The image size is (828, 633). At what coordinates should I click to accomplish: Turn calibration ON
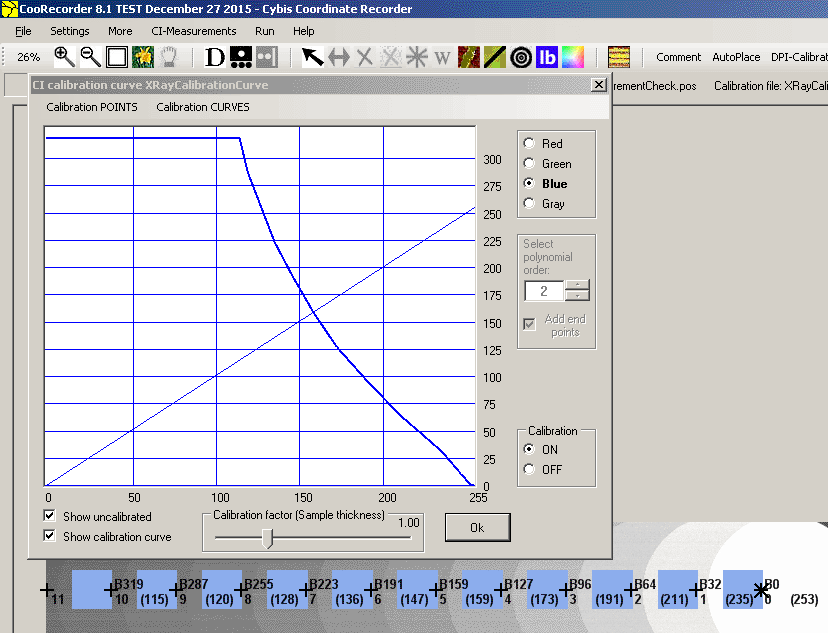[x=529, y=449]
